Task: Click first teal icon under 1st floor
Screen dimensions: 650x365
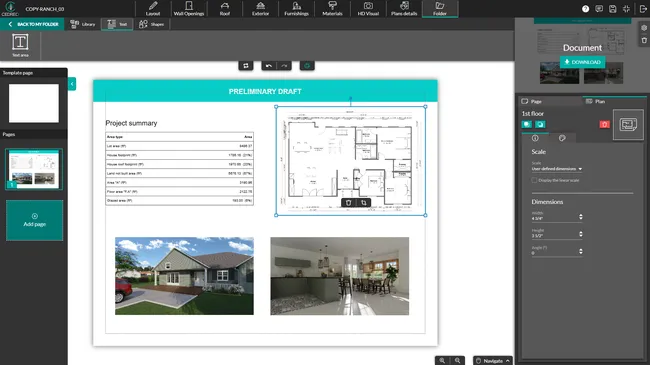Action: tap(526, 124)
